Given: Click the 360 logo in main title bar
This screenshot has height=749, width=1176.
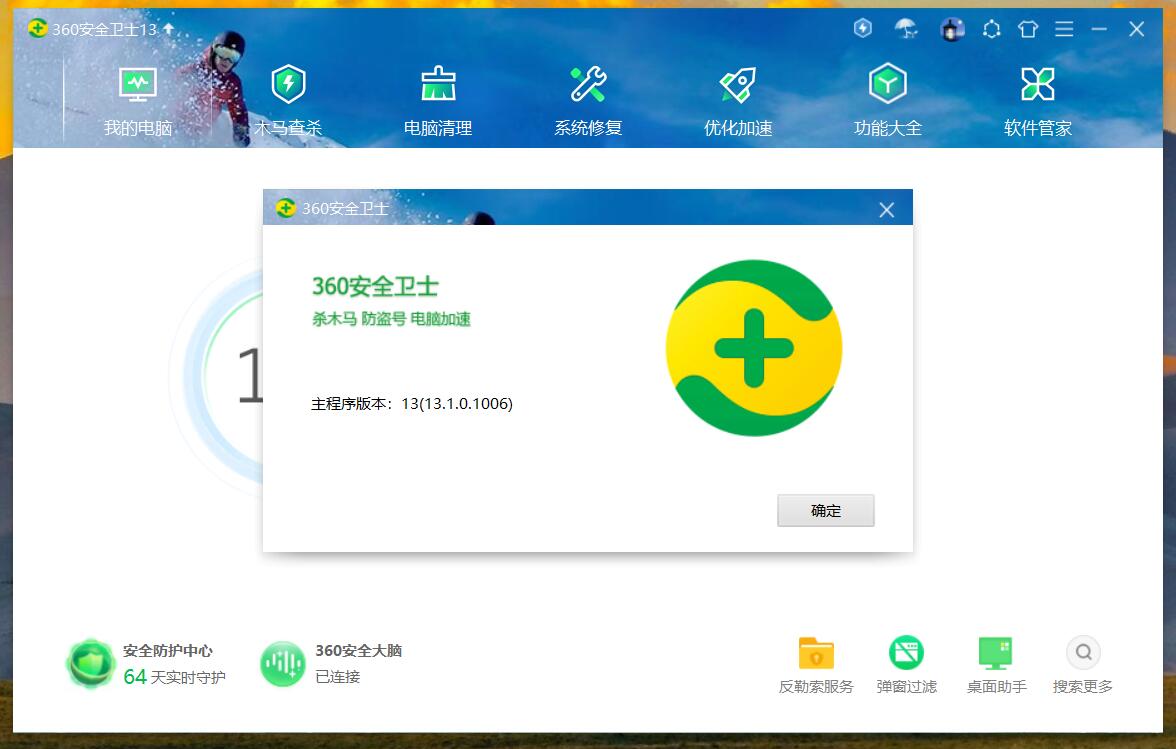Looking at the screenshot, I should (38, 28).
